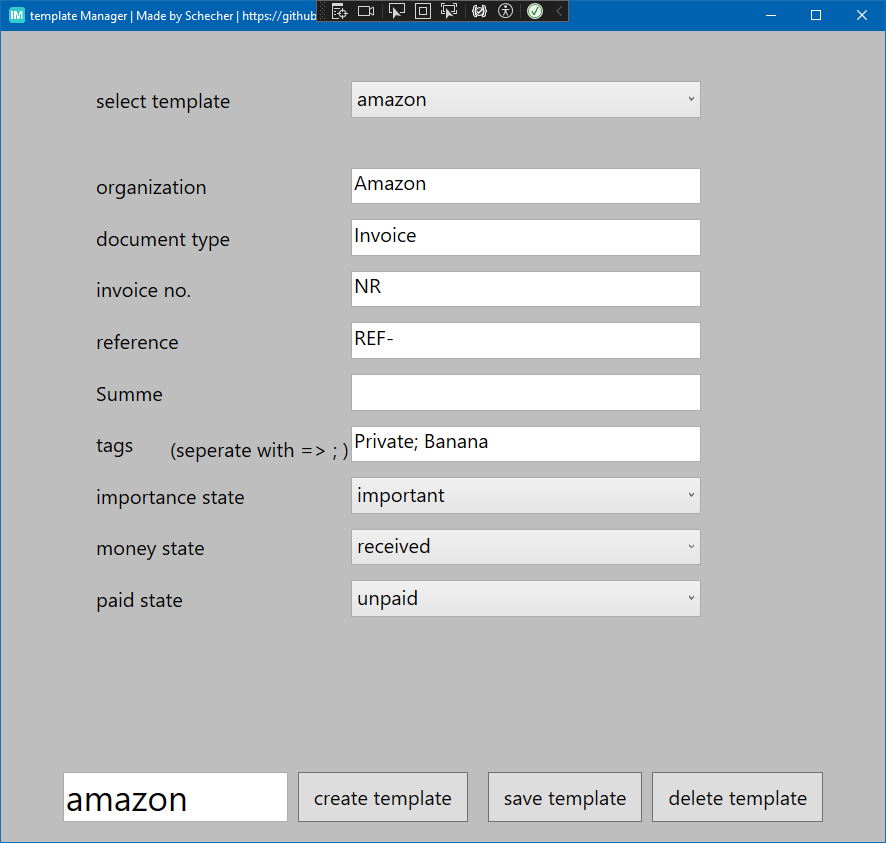Click the camera icon in debug toolbar
This screenshot has width=886, height=843.
[x=366, y=11]
